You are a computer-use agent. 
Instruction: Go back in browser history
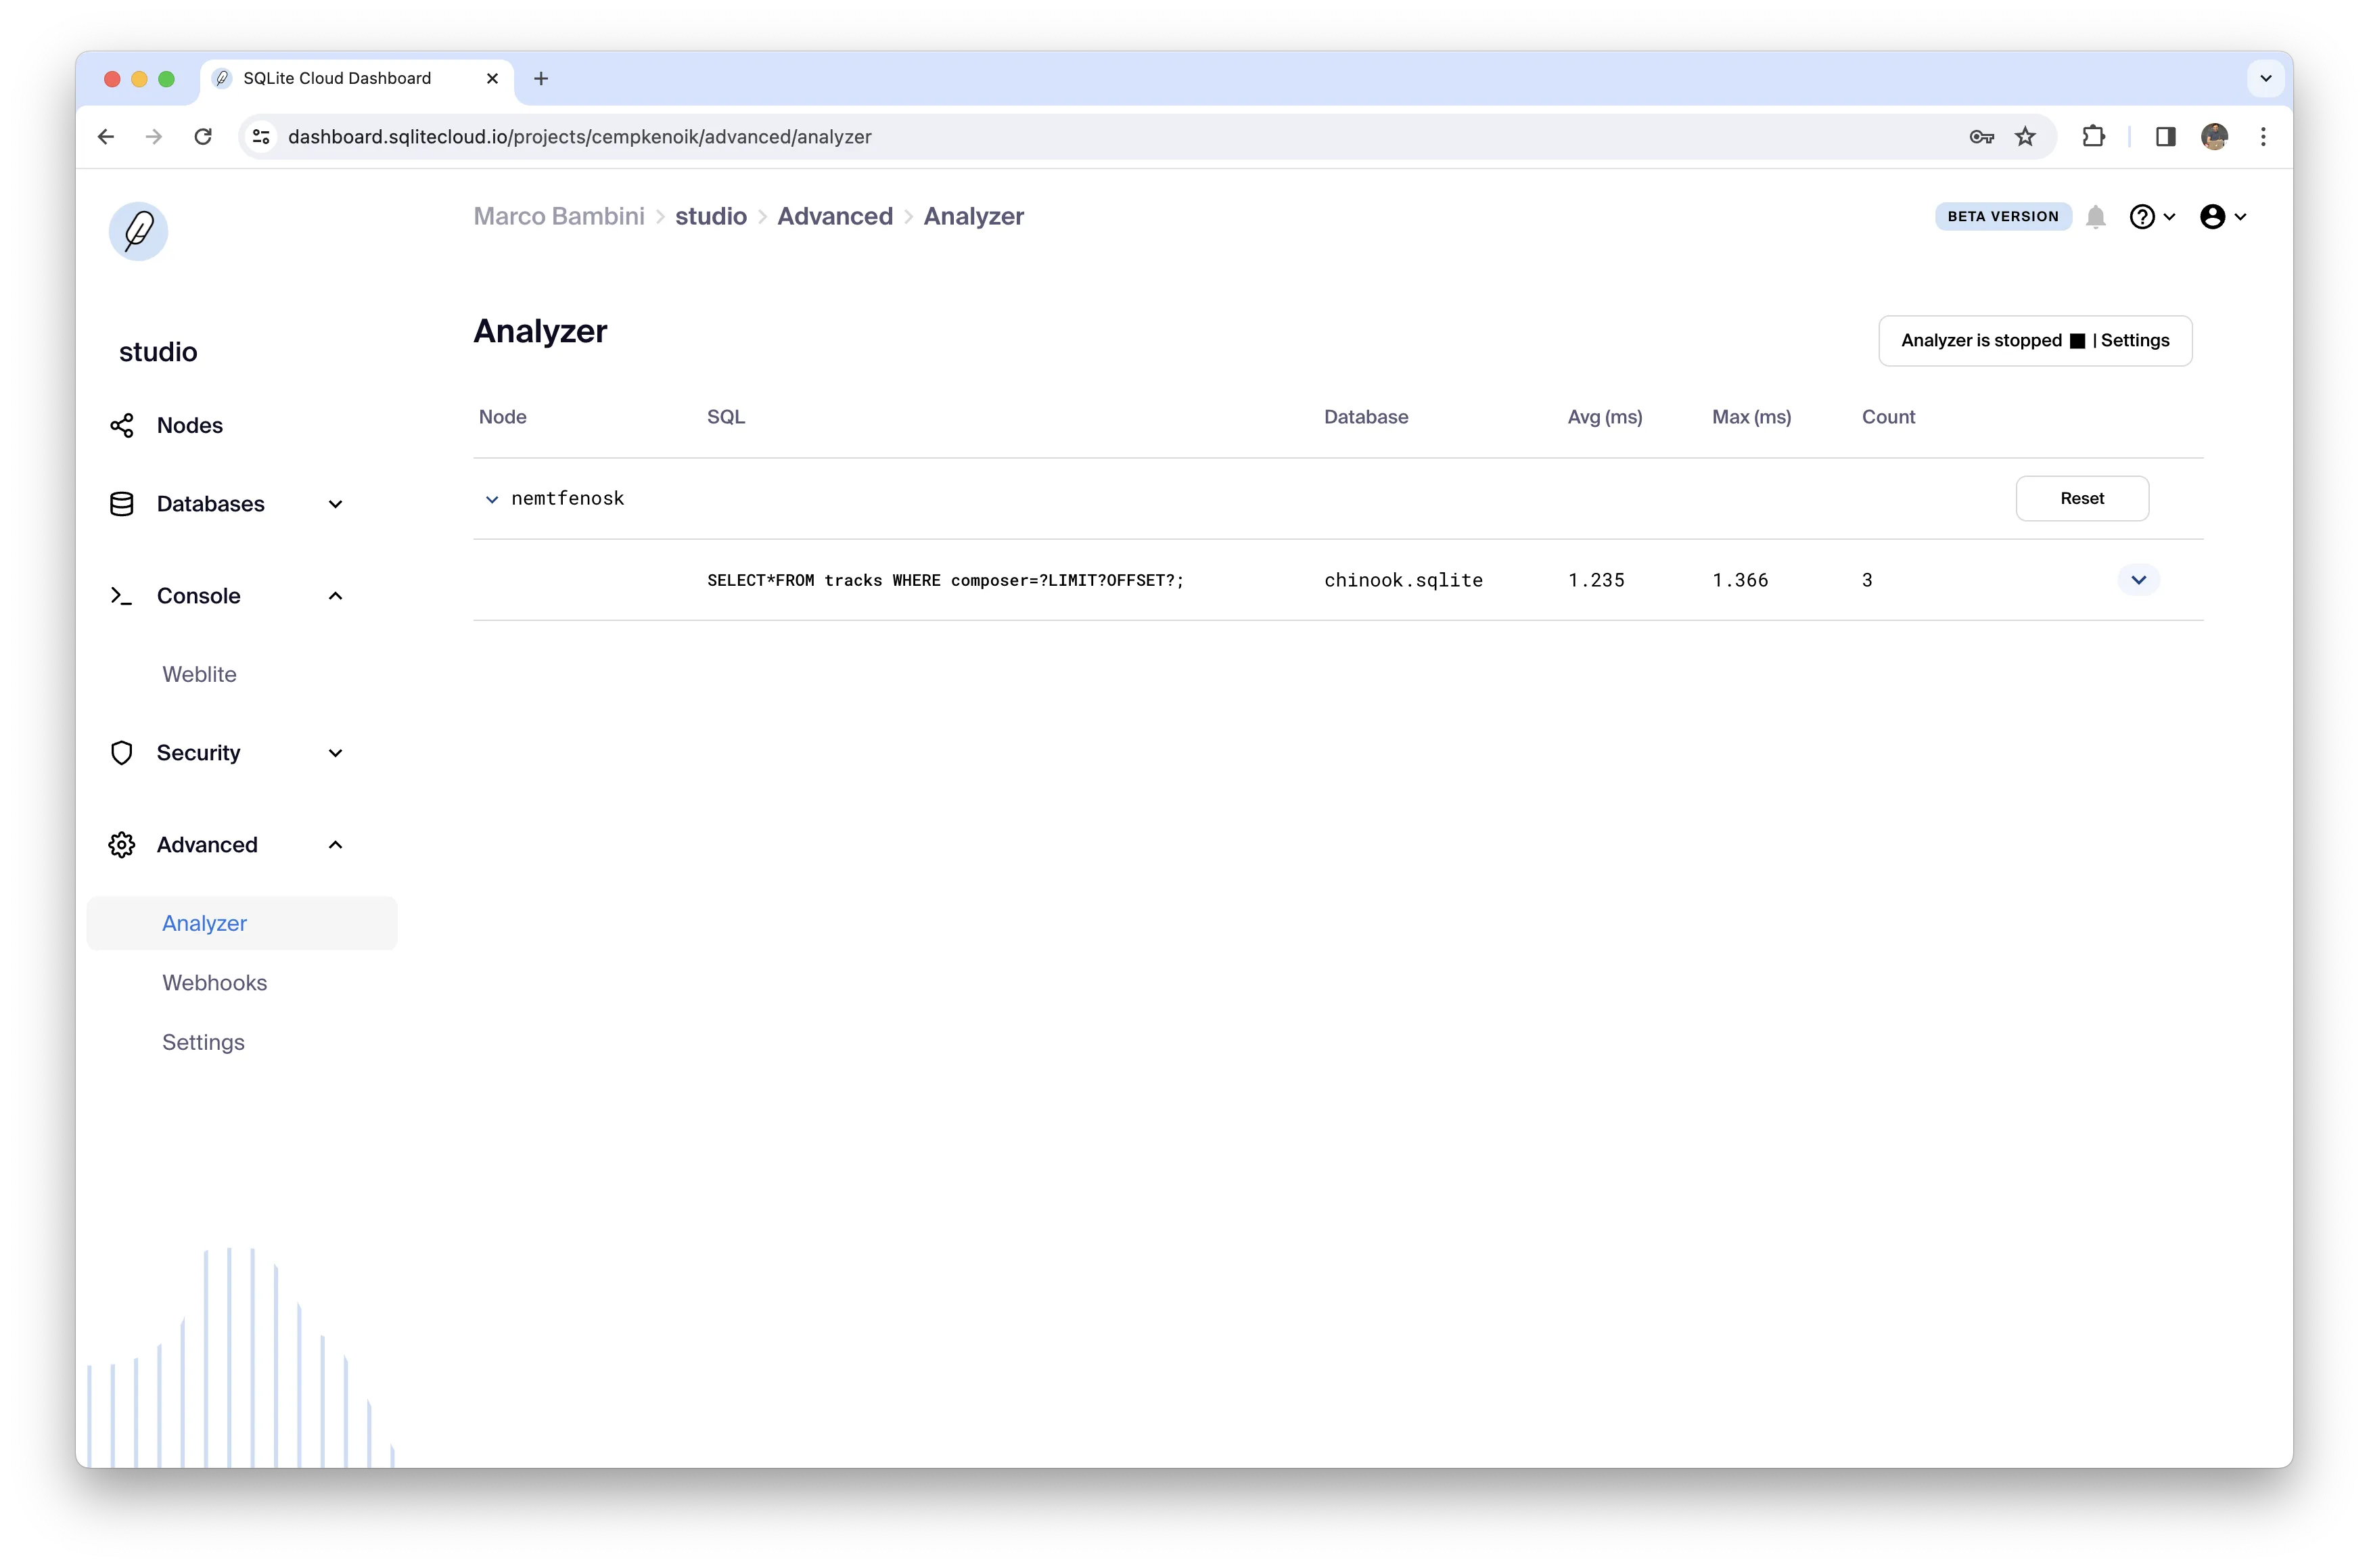point(106,137)
